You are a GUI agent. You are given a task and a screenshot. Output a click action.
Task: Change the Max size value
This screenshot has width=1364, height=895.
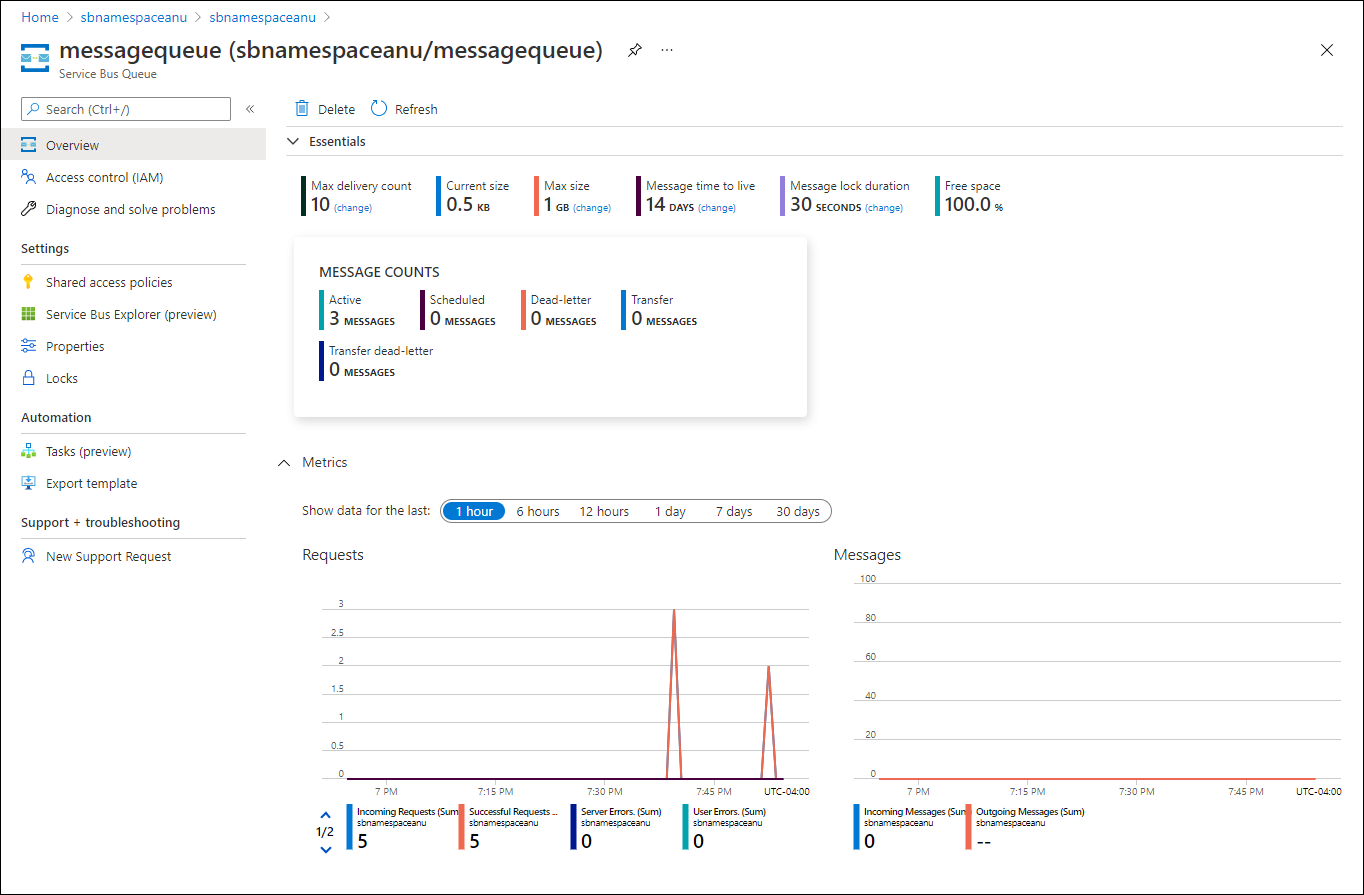[592, 208]
